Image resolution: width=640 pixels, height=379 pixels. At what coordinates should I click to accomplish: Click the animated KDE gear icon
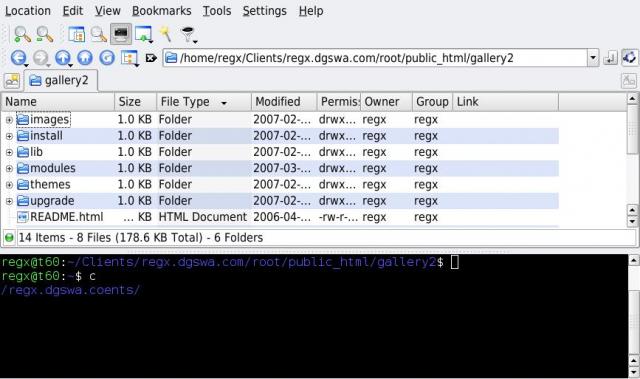630,58
